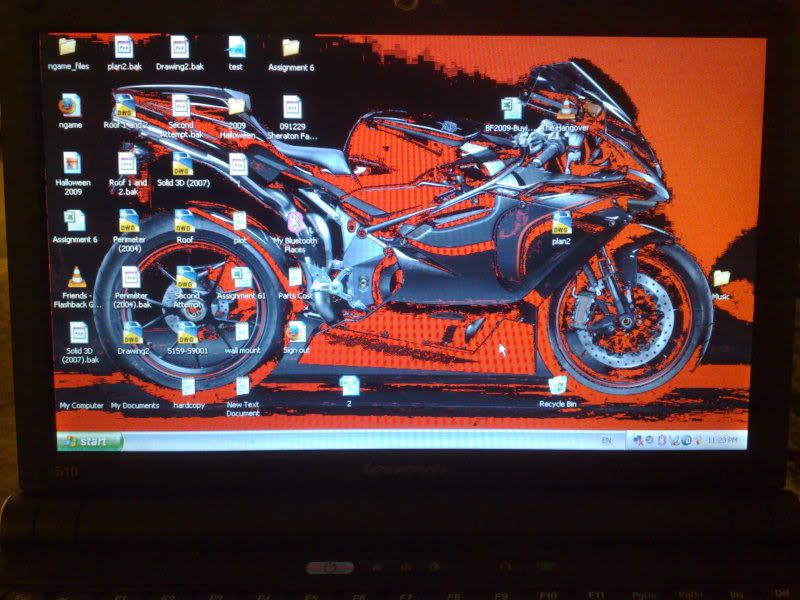The height and width of the screenshot is (600, 800).
Task: Select the Roof 1 and 2.bak file
Action: pyautogui.click(x=127, y=163)
